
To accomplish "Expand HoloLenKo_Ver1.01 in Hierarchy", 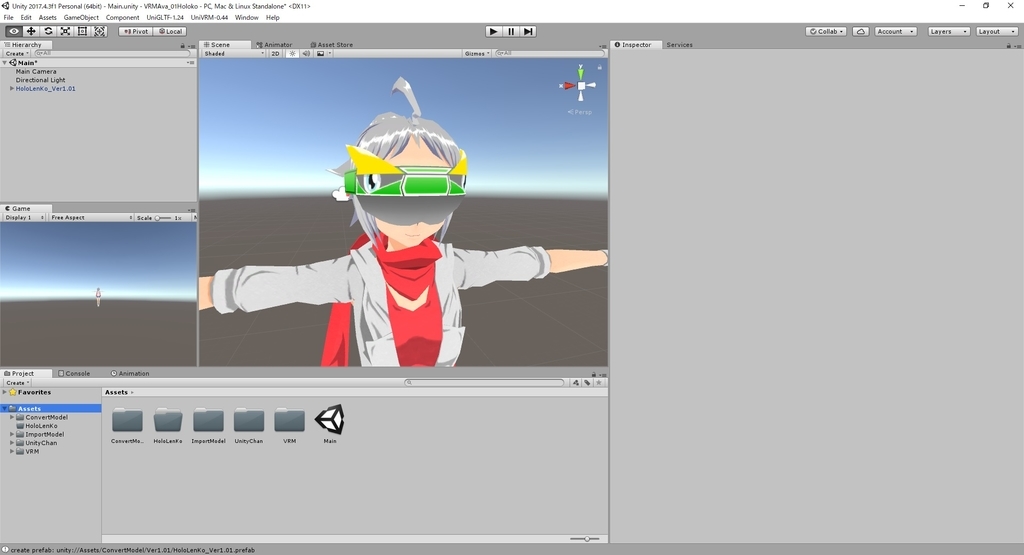I will pos(12,89).
